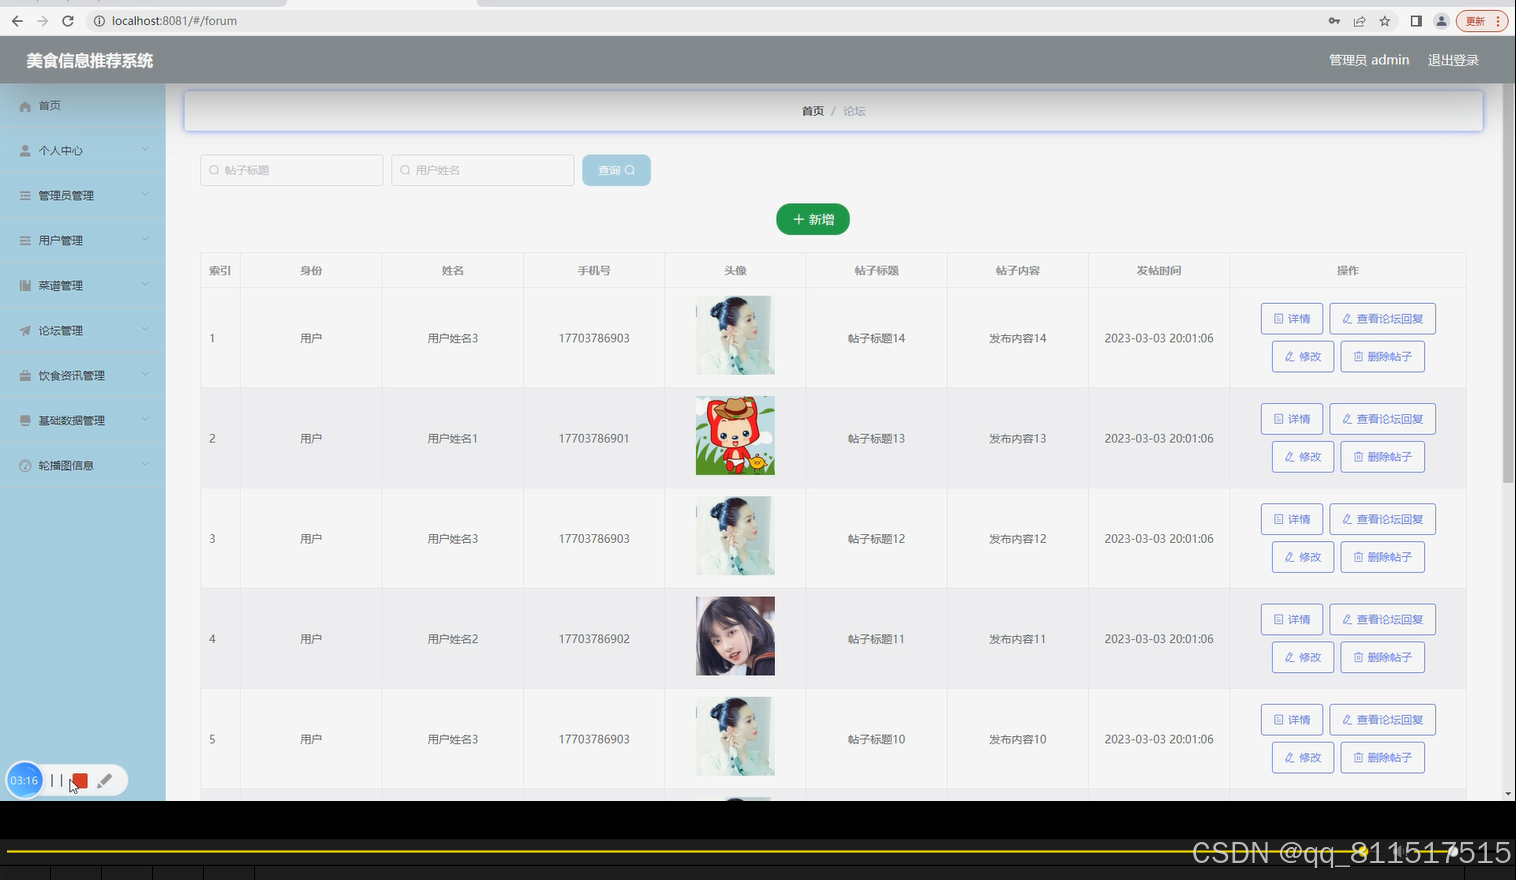Focus the 用户姓名 search input

[483, 170]
